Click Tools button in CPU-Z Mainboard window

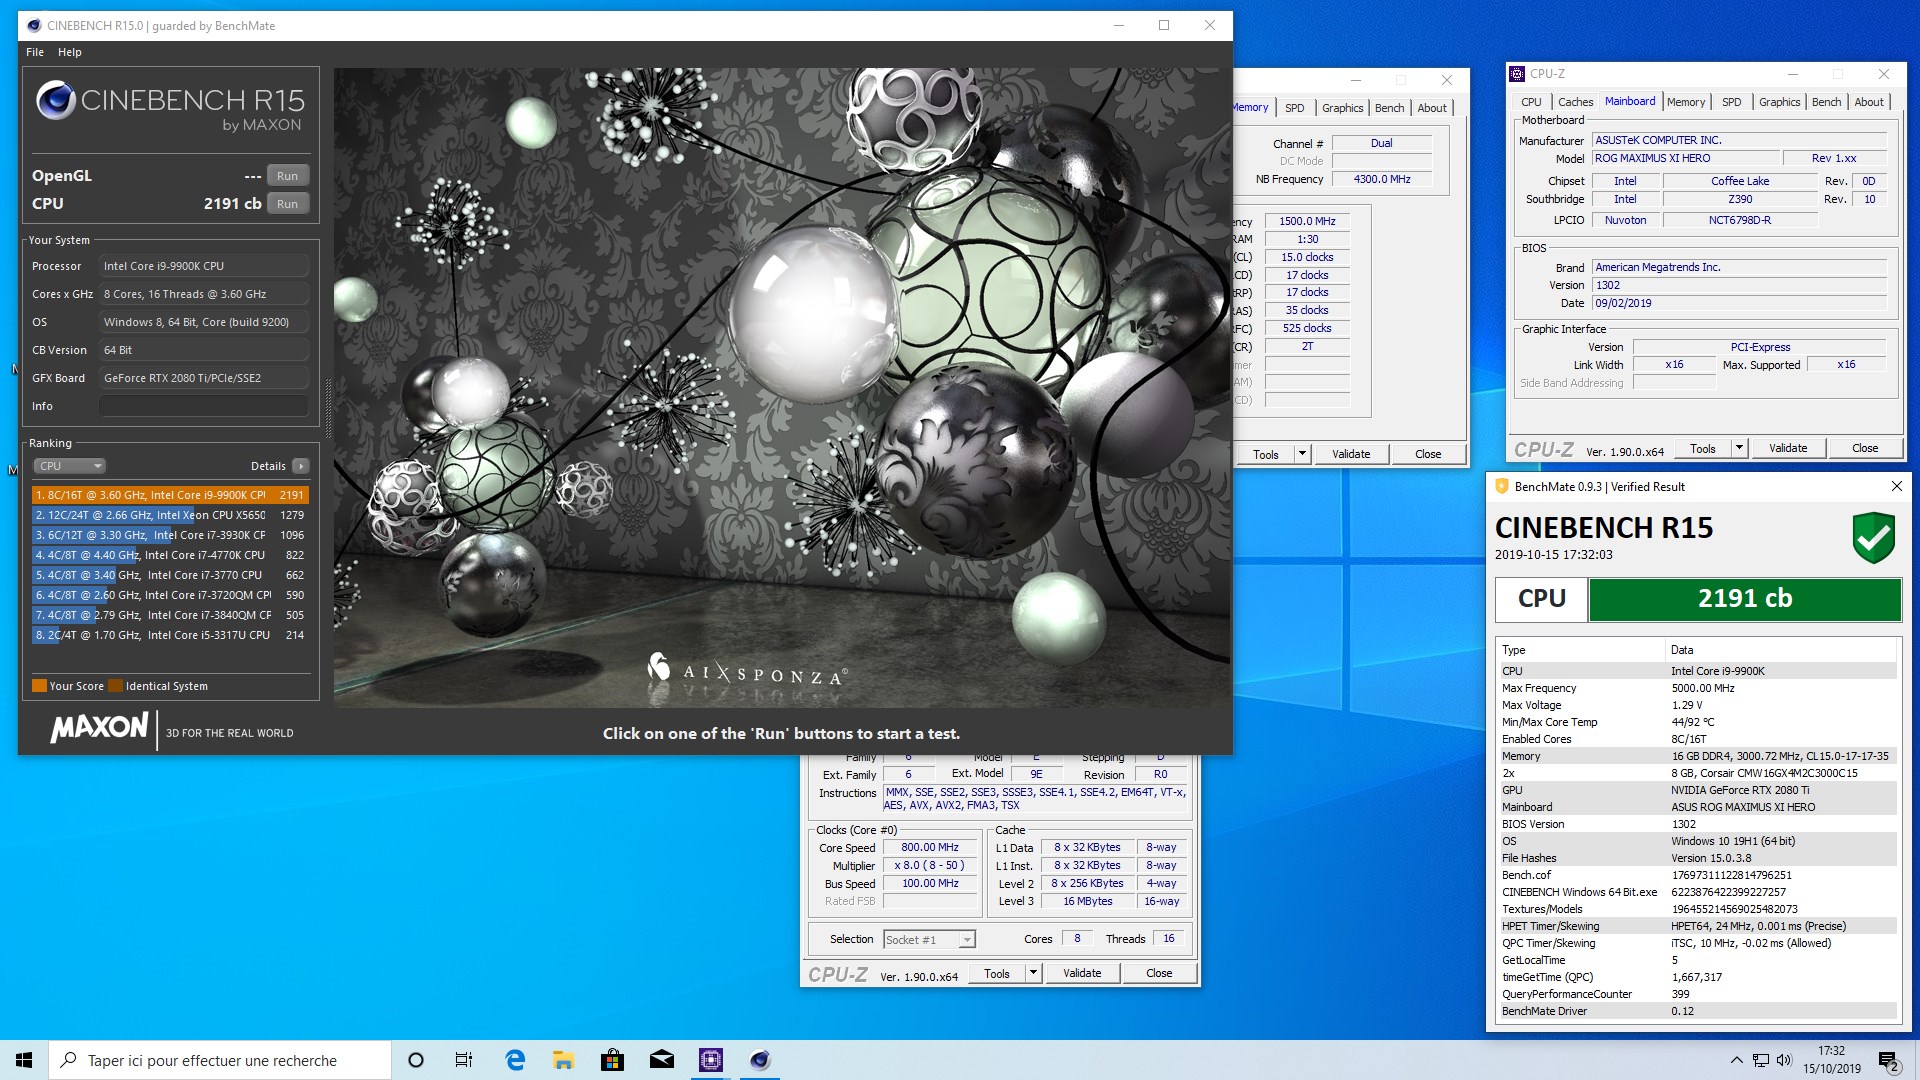(1703, 449)
